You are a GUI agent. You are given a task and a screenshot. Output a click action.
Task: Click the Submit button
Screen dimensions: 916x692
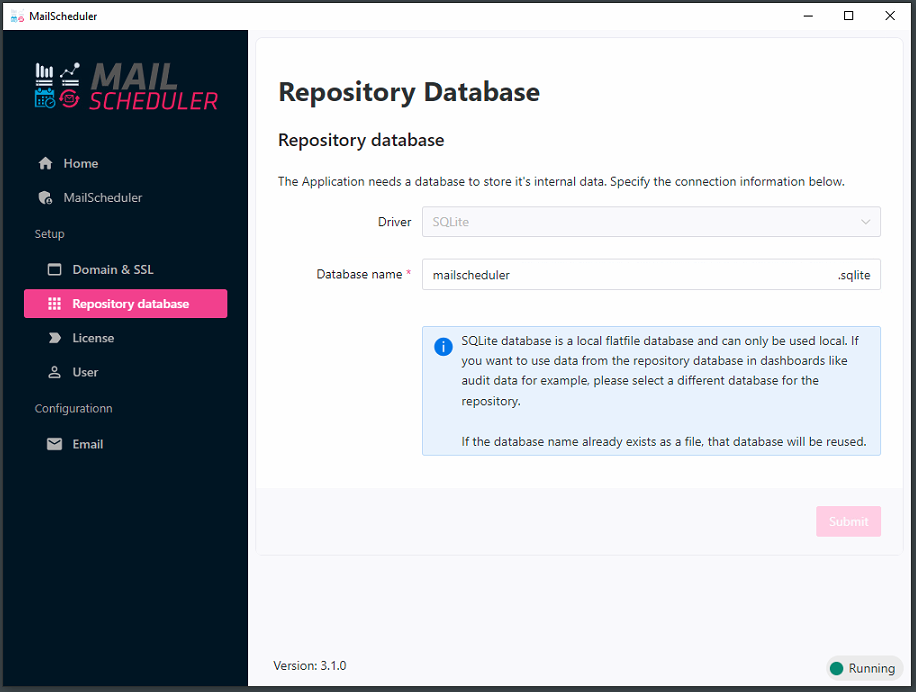coord(848,521)
